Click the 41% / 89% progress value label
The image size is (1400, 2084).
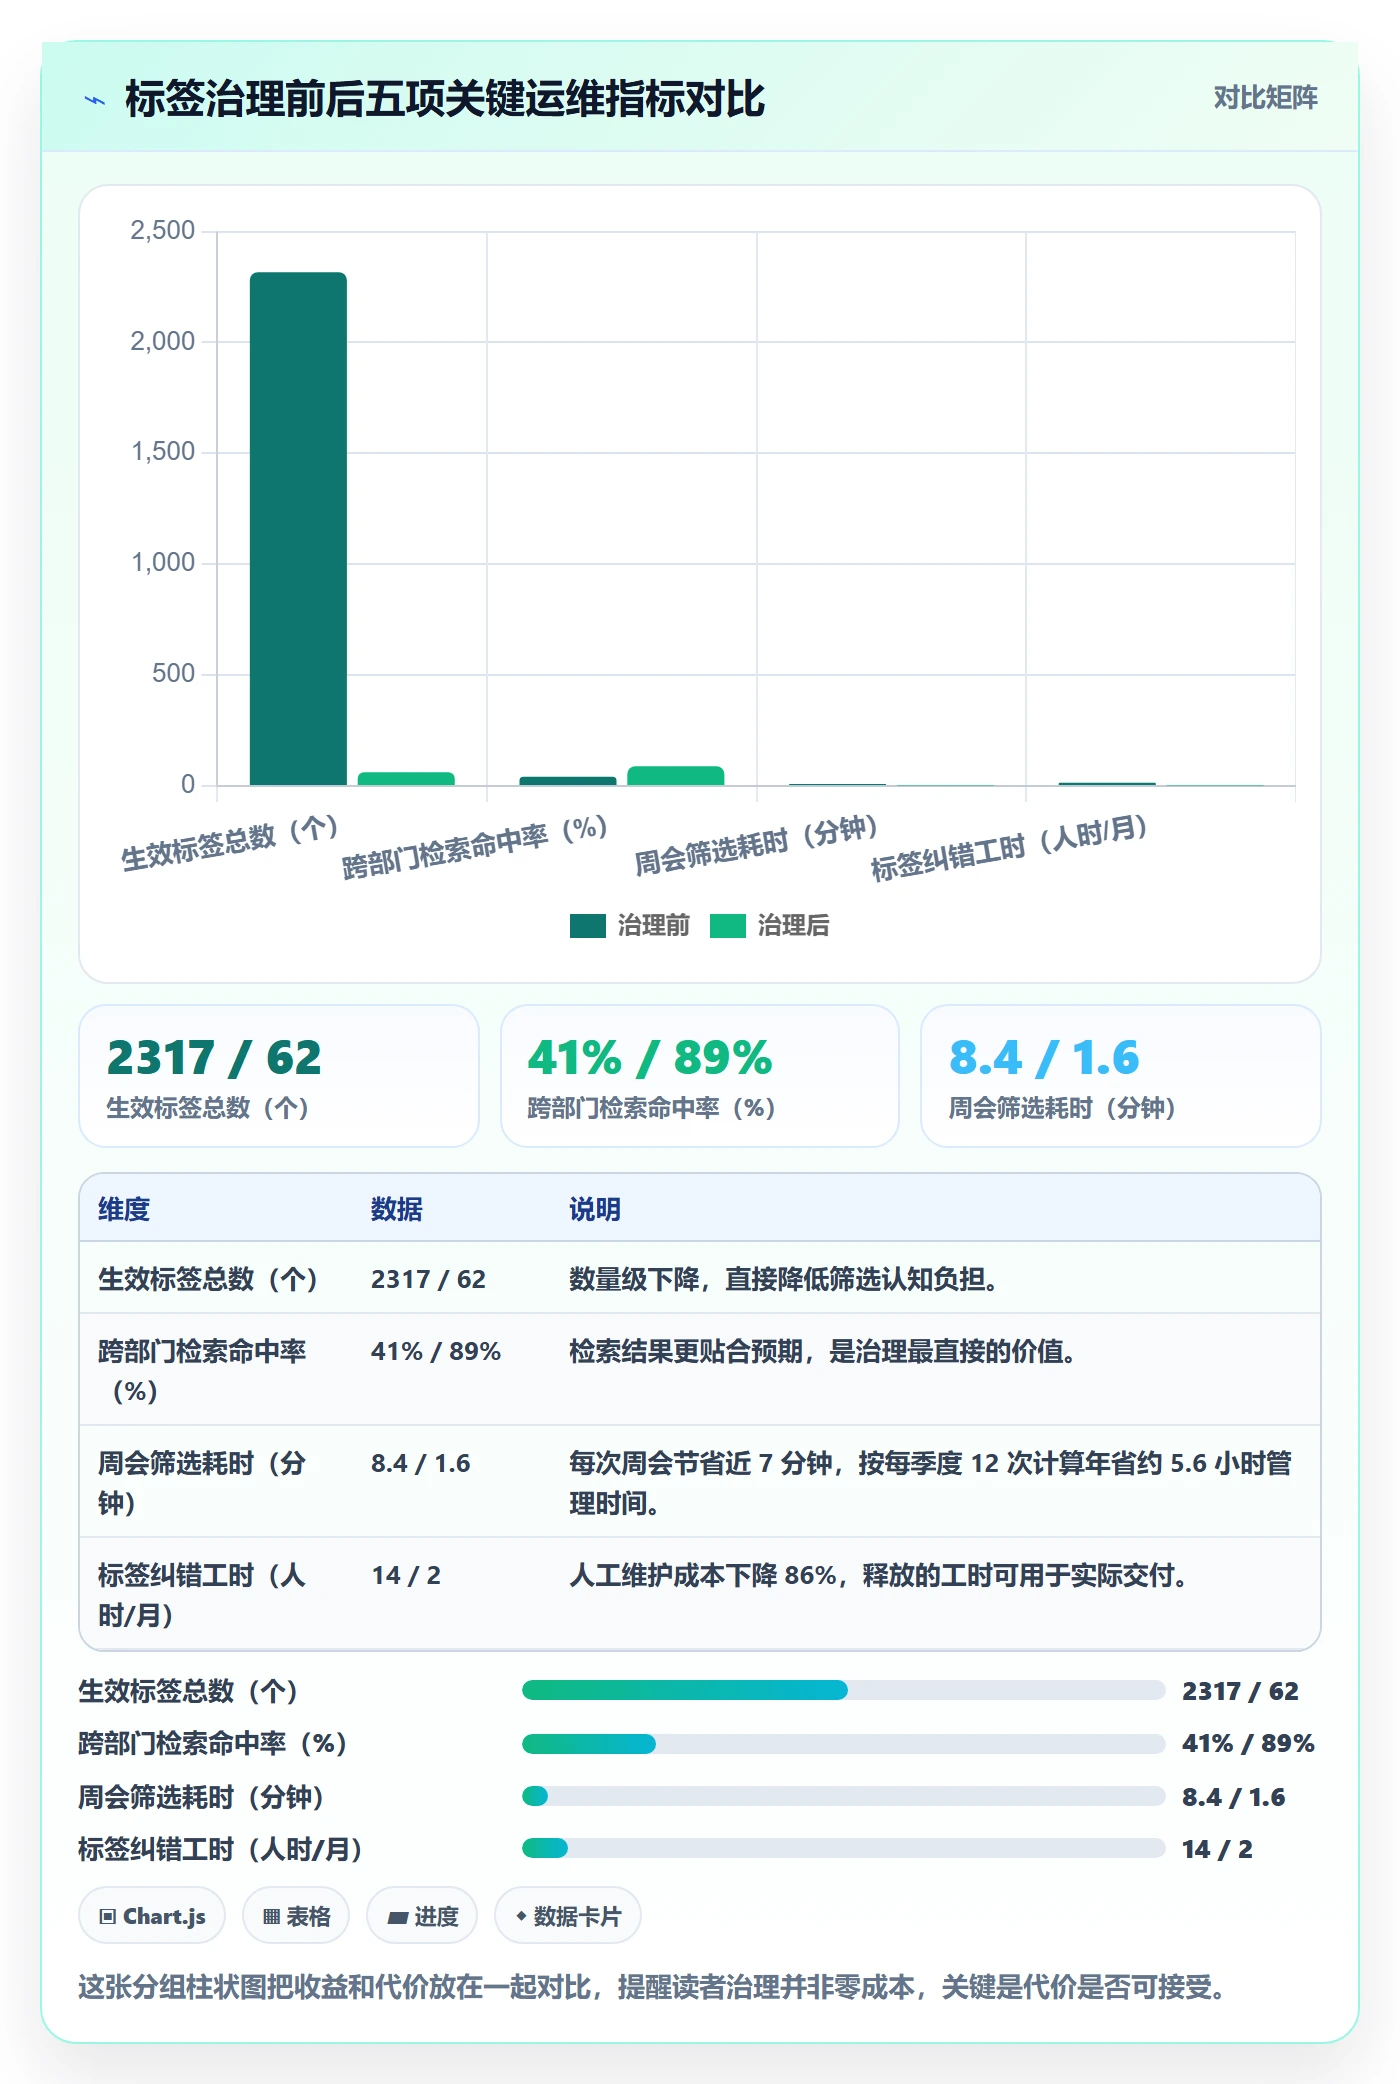coord(1248,1743)
